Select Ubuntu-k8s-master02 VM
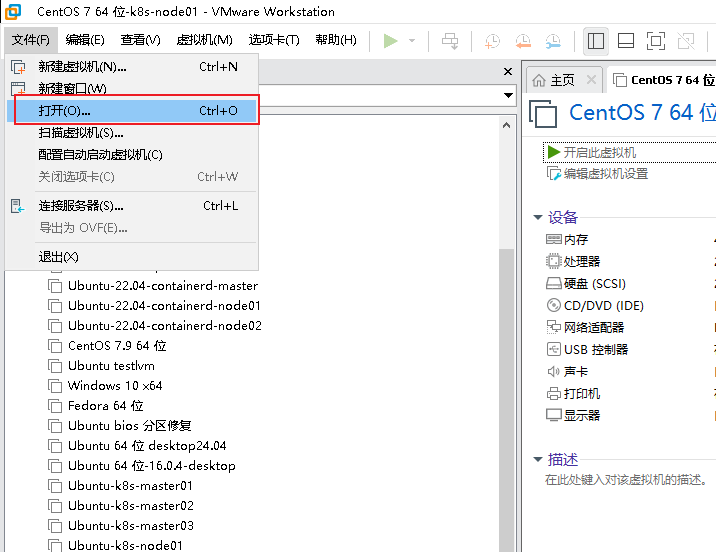The width and height of the screenshot is (716, 552). (121, 506)
